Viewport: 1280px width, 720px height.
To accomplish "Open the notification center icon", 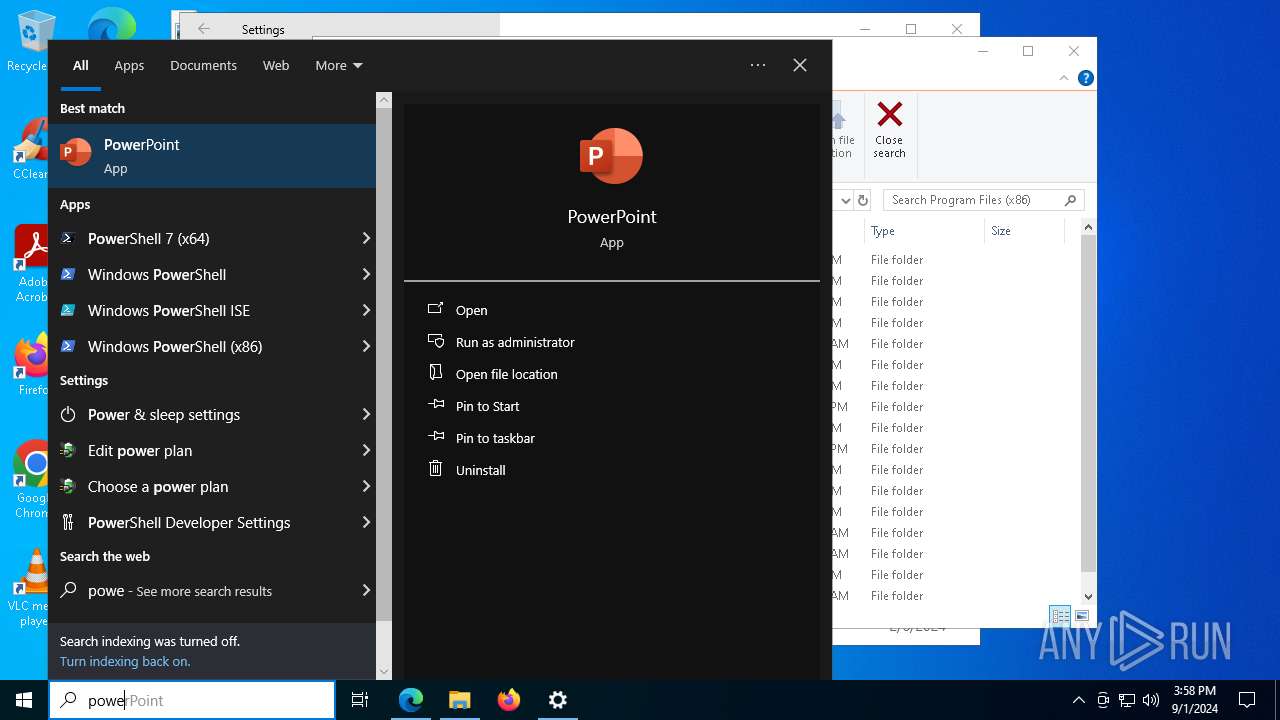I will click(x=1247, y=700).
